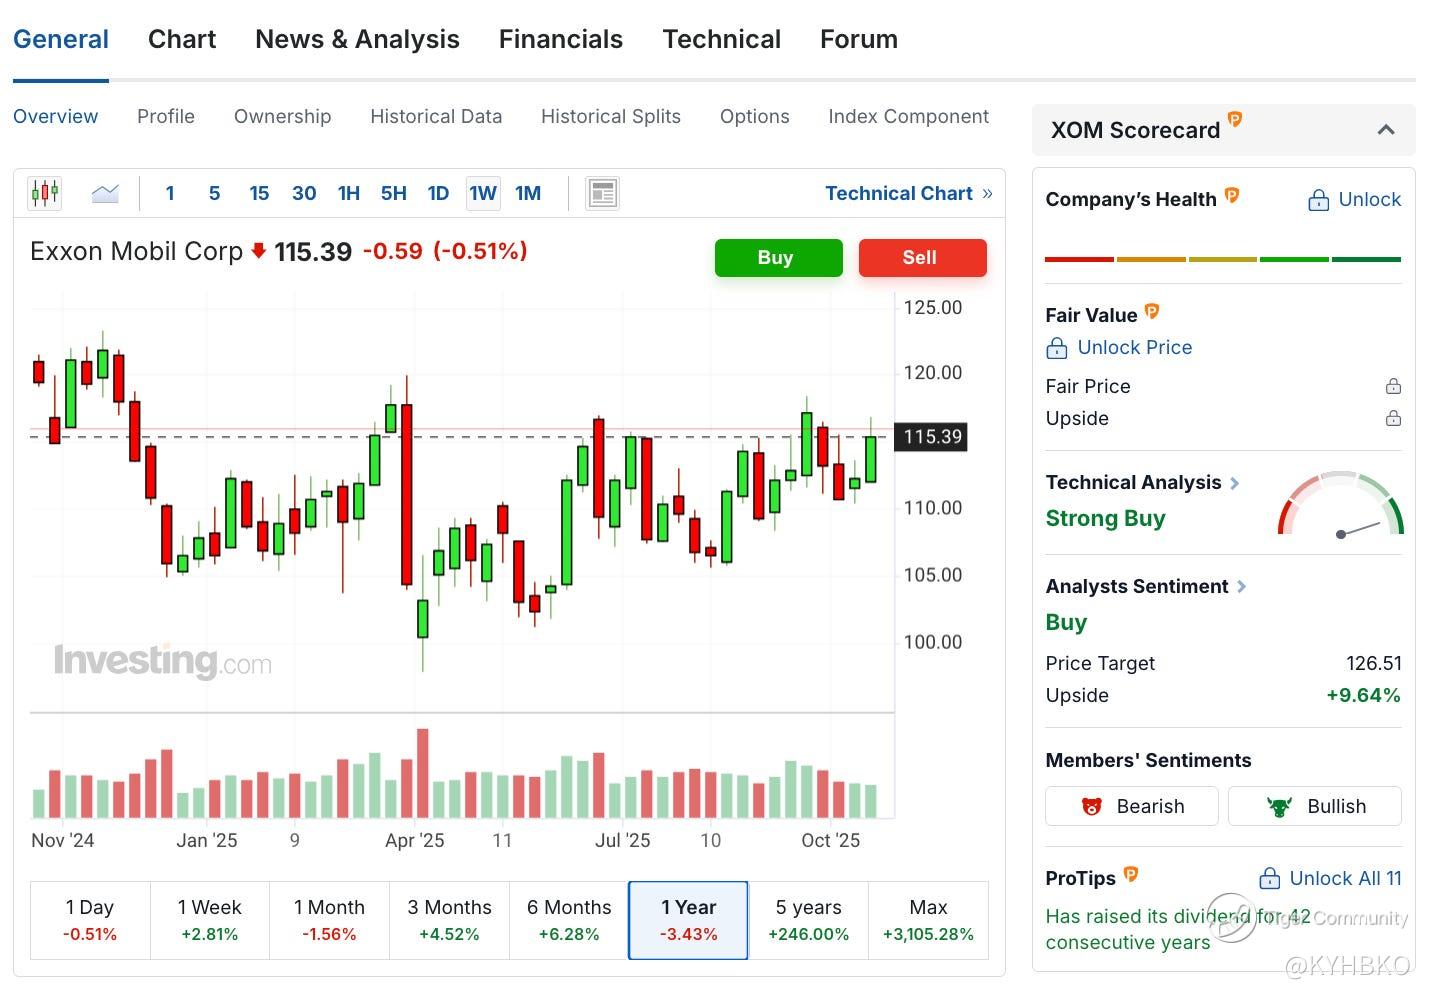Image resolution: width=1438 pixels, height=998 pixels.
Task: Switch to the area chart type icon
Action: point(105,193)
